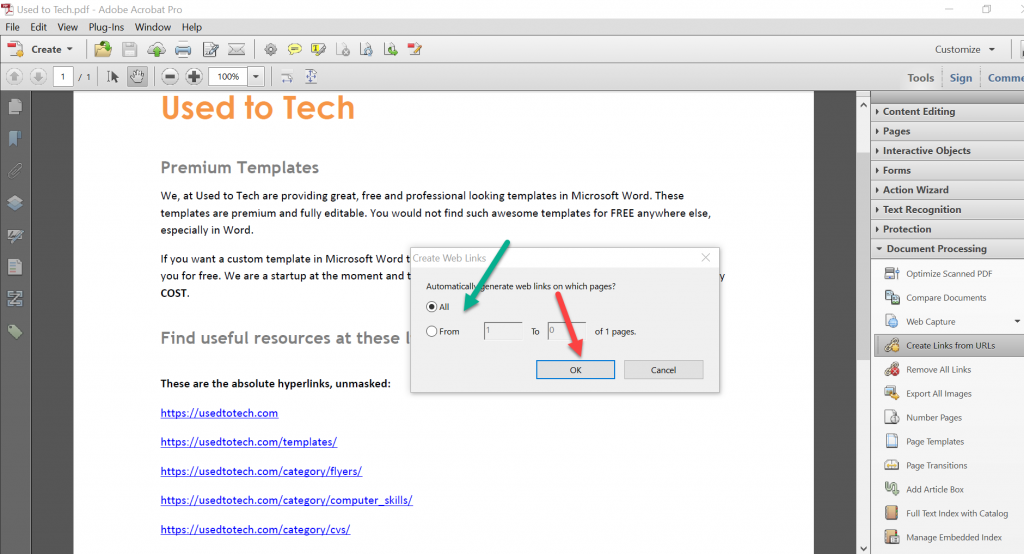Open the Tags panel in sidebar
The image size is (1024, 554).
pos(15,332)
